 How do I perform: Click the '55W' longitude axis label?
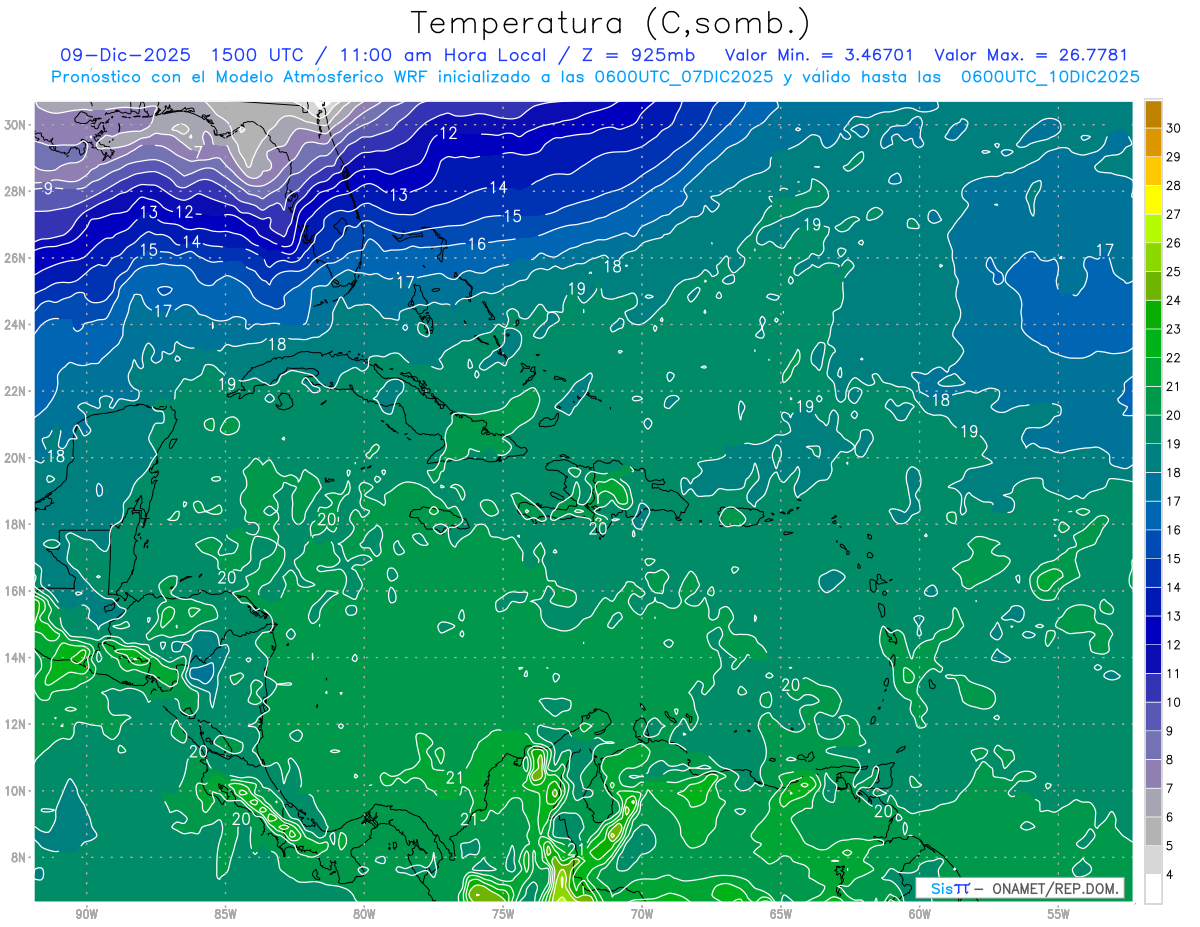coord(1059,914)
